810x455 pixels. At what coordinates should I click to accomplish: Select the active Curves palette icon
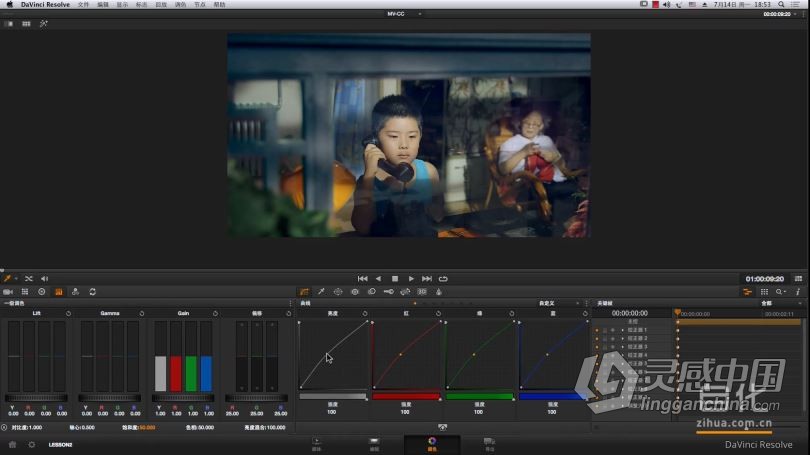point(304,292)
